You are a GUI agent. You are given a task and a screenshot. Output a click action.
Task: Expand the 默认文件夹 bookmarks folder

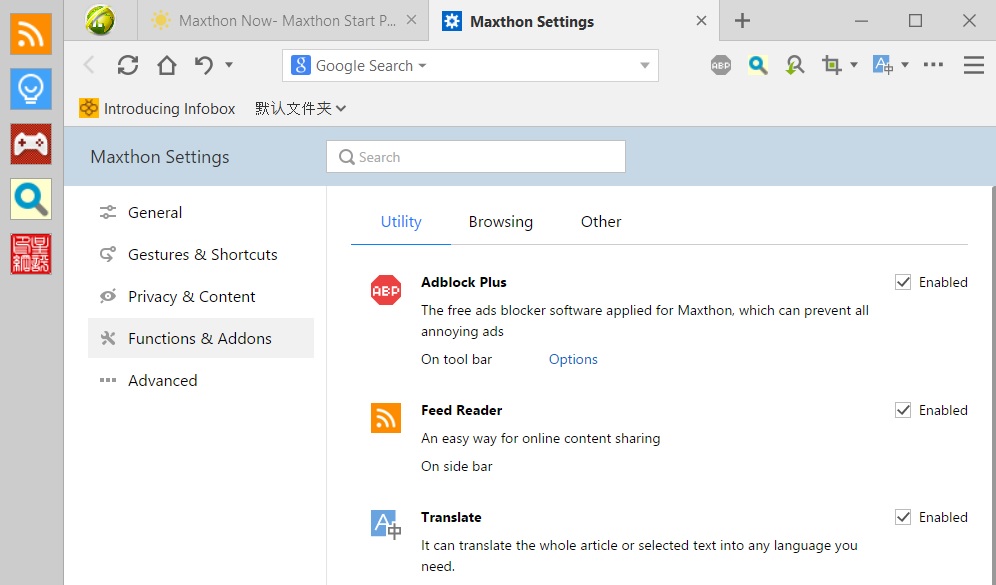click(x=300, y=109)
